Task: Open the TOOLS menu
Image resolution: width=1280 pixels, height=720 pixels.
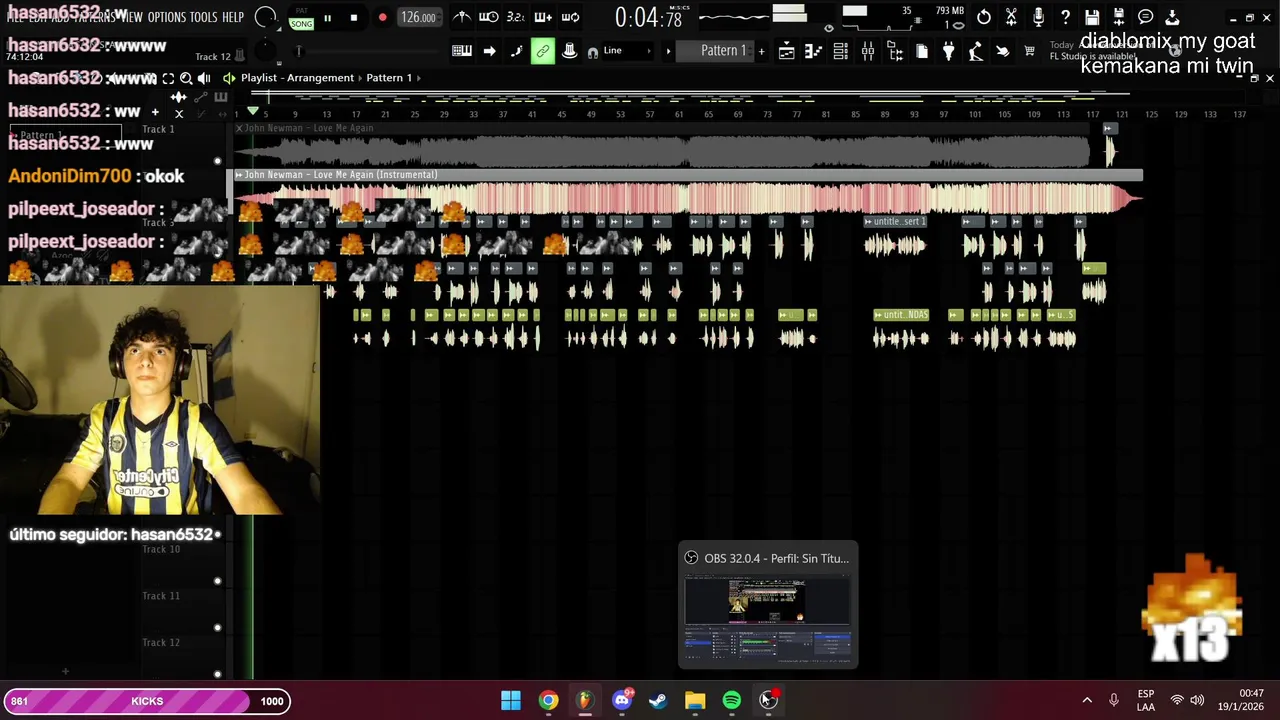Action: (204, 17)
